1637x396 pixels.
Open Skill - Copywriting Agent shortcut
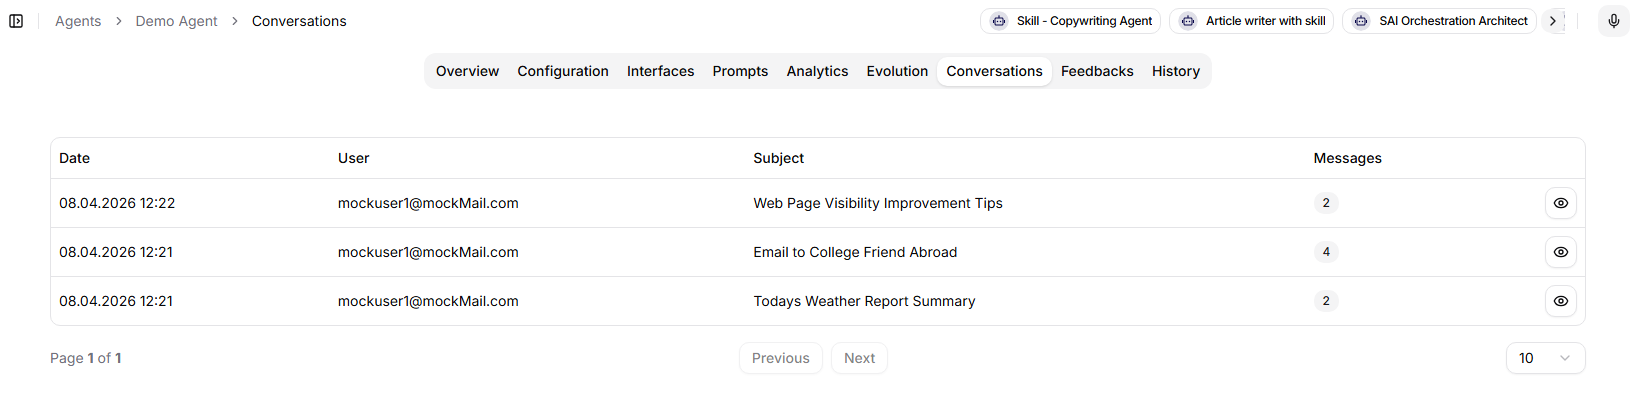tap(1070, 21)
